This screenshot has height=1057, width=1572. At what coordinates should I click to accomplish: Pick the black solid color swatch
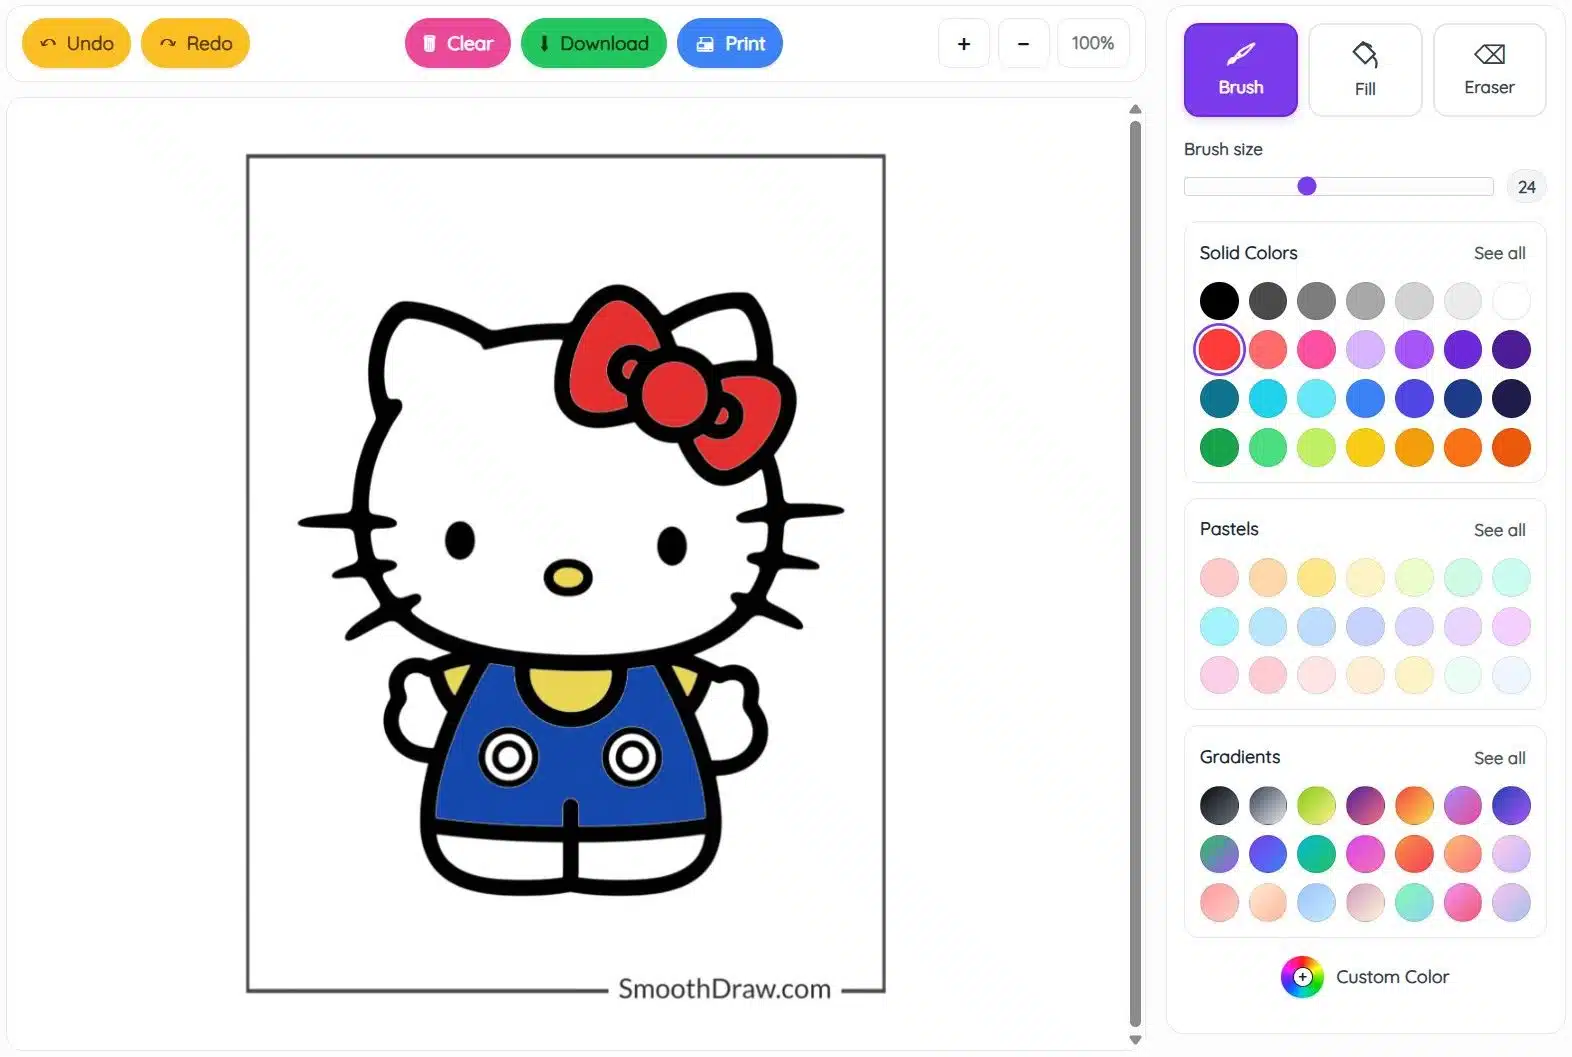coord(1219,301)
